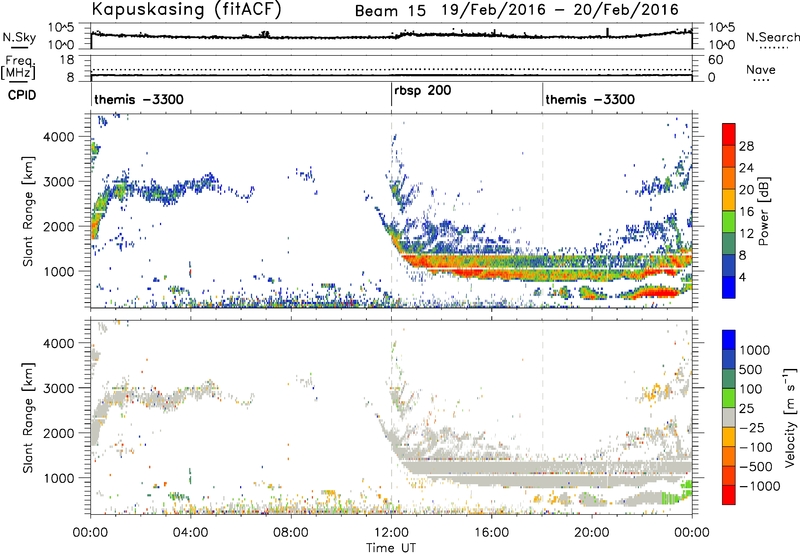Click the date range "19/Feb/2016 – 20/Feb/2016"
Screen dimensions: 800x554
point(560,10)
